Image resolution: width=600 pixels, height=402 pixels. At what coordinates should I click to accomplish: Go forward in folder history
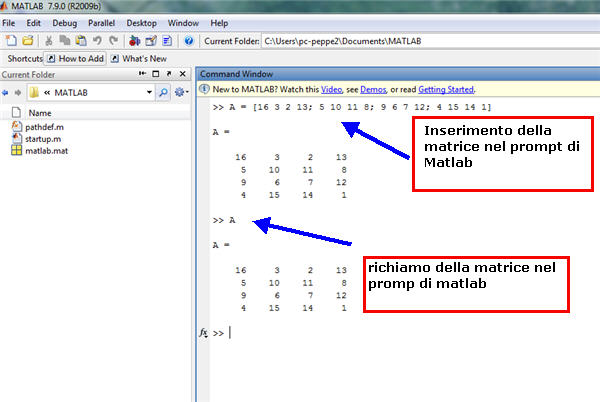tap(18, 93)
